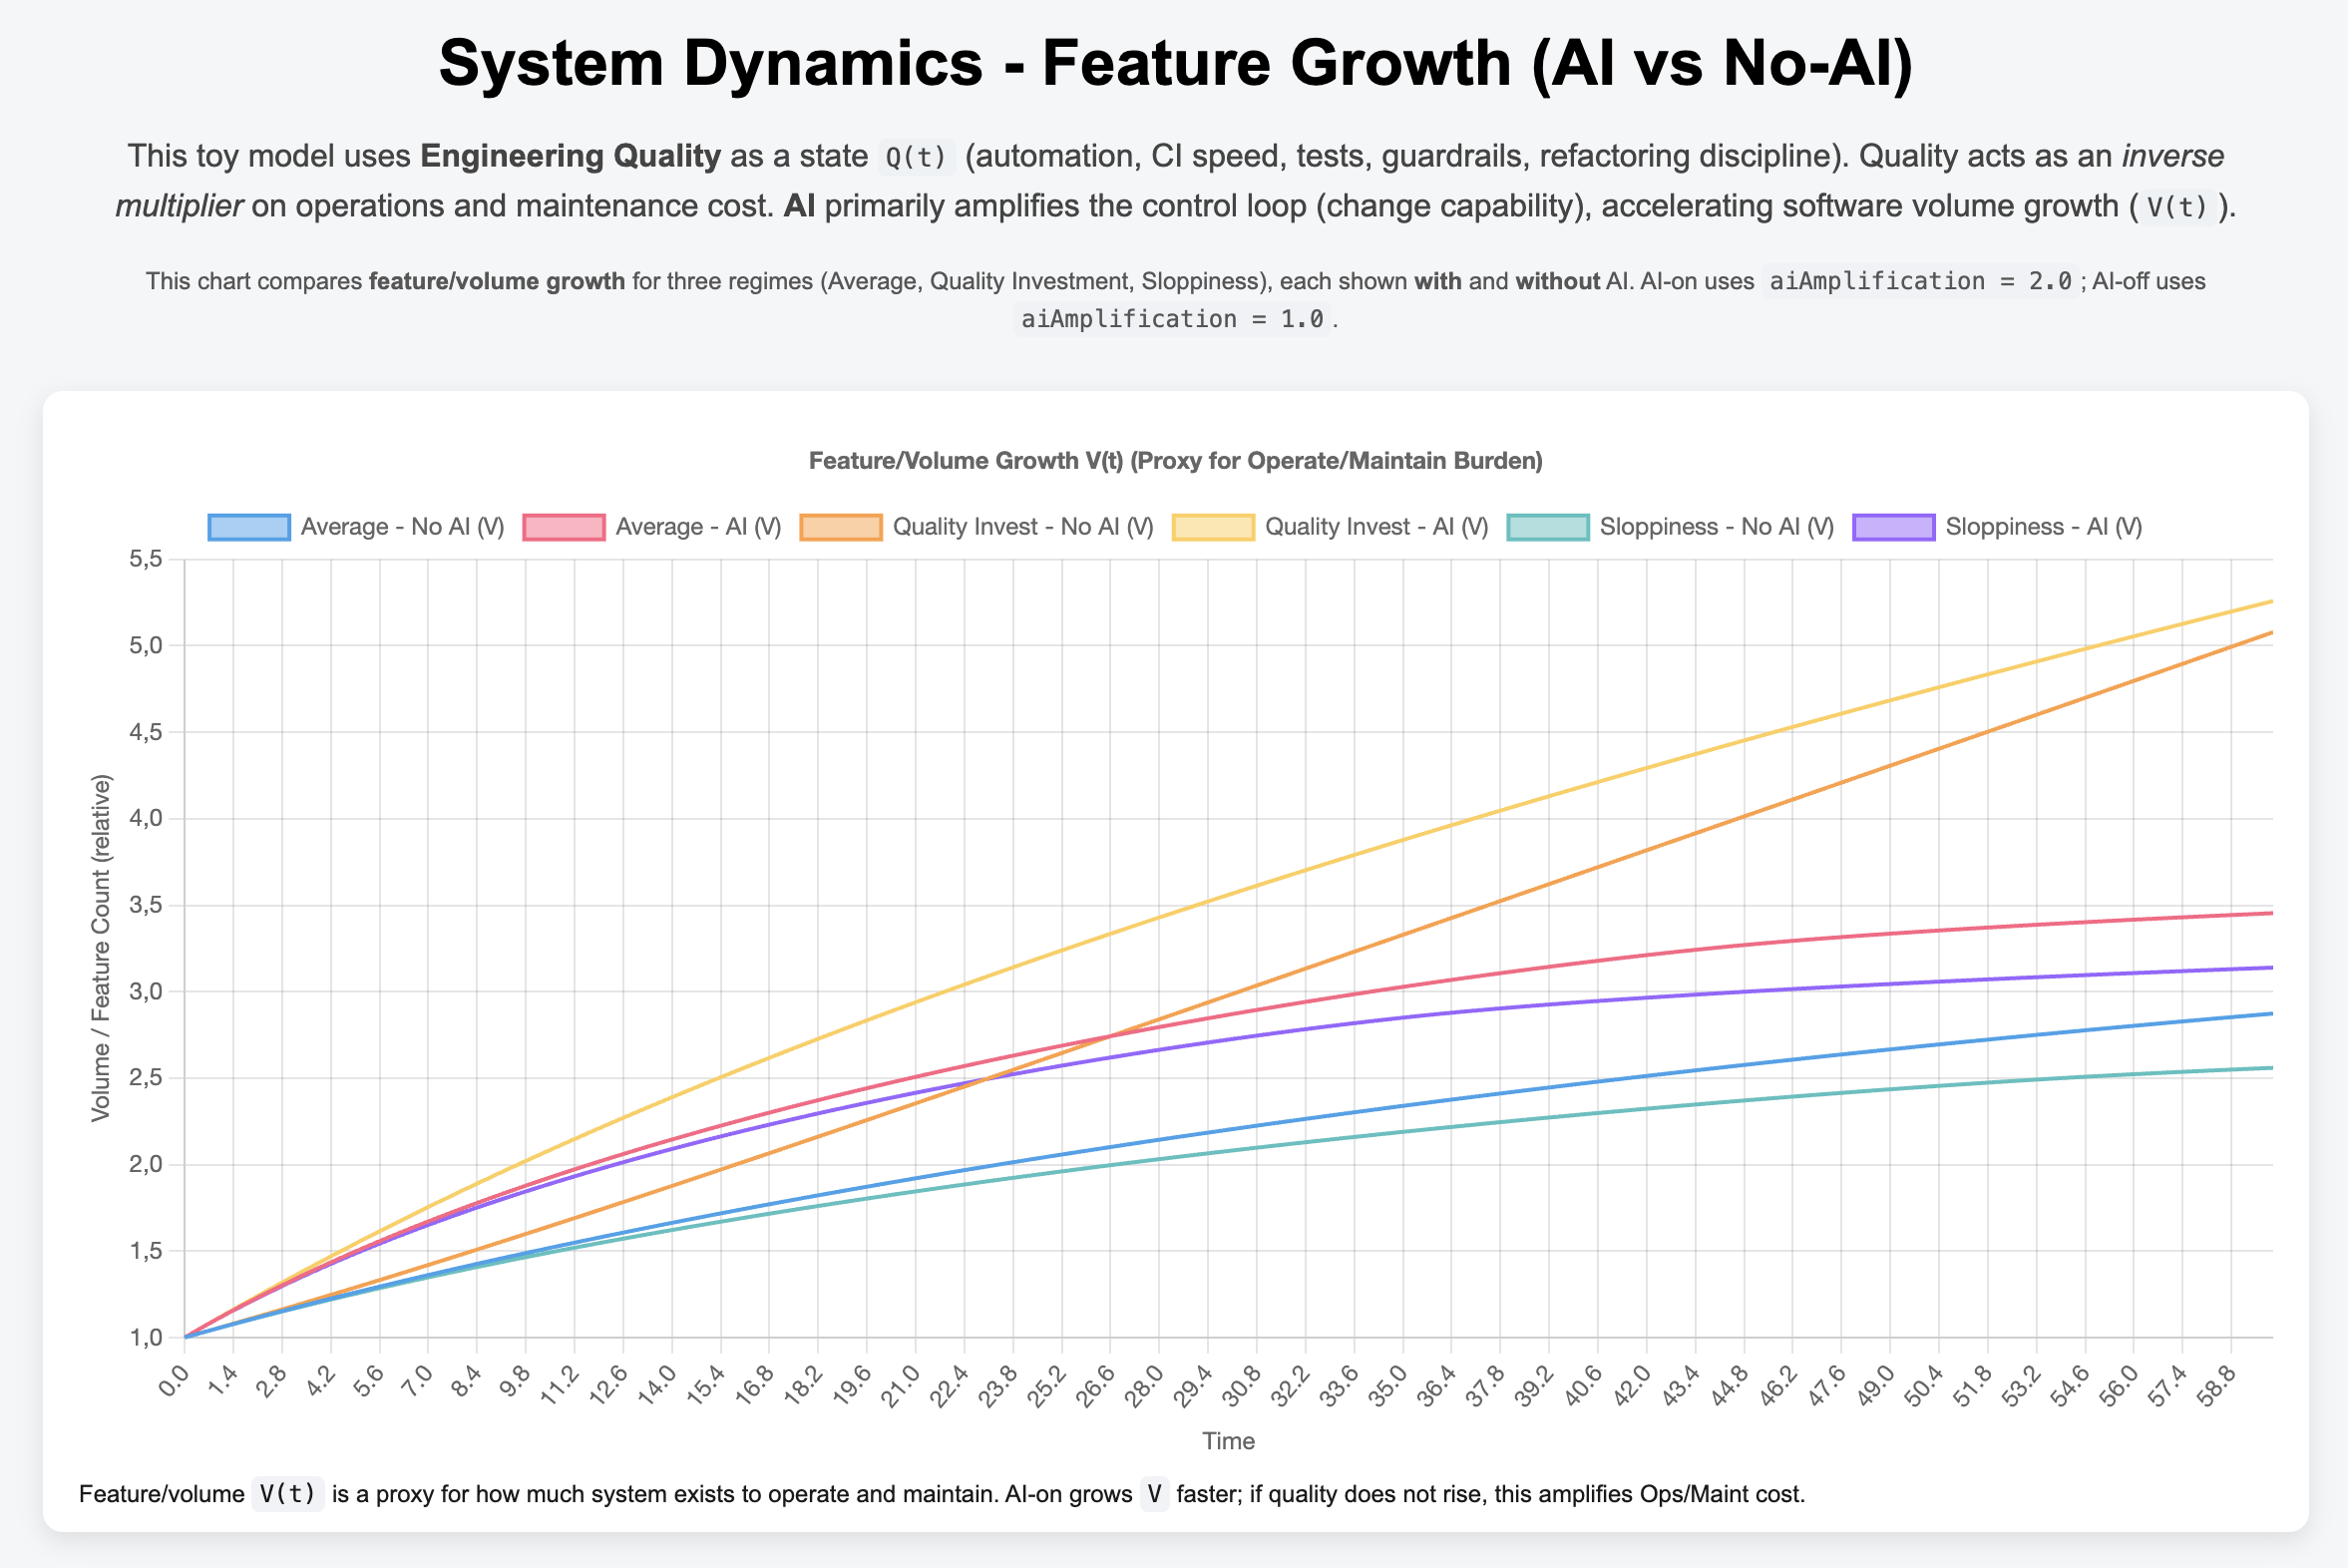Select the "Time" axis label
The height and width of the screenshot is (1568, 2348).
point(1228,1440)
